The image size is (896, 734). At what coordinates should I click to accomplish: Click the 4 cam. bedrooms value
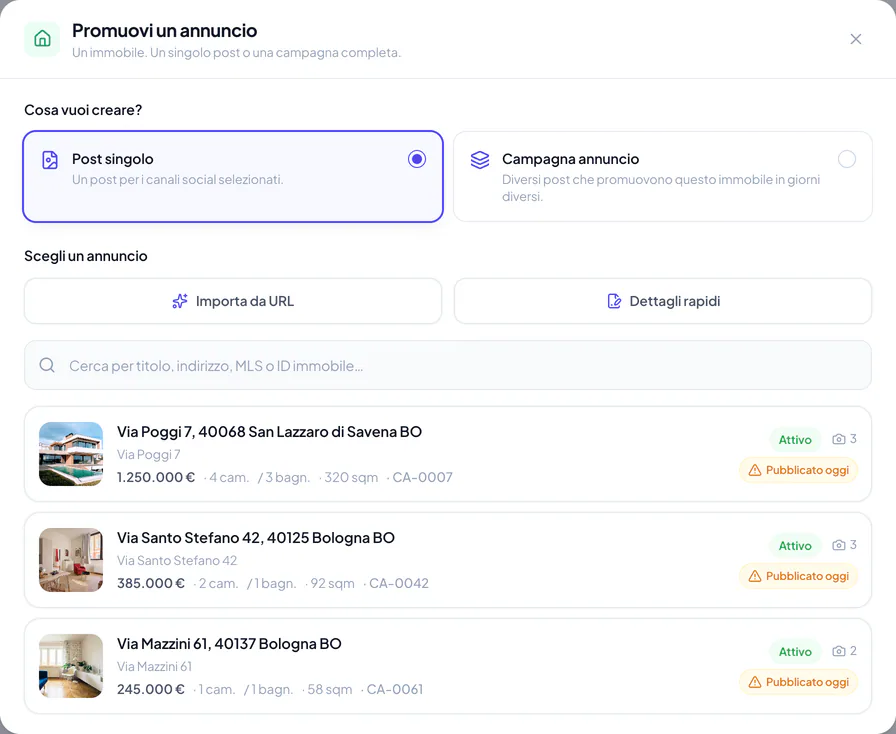pyautogui.click(x=229, y=477)
